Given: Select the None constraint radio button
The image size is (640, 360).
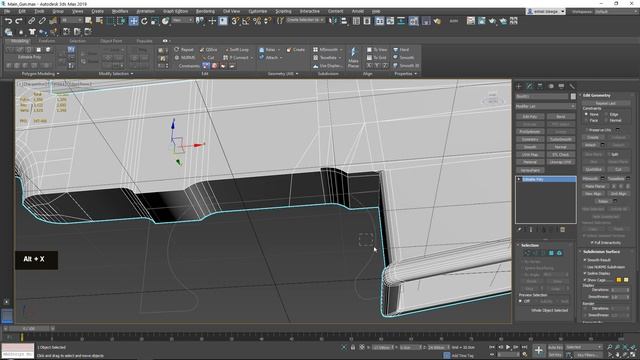Looking at the screenshot, I should tap(587, 114).
